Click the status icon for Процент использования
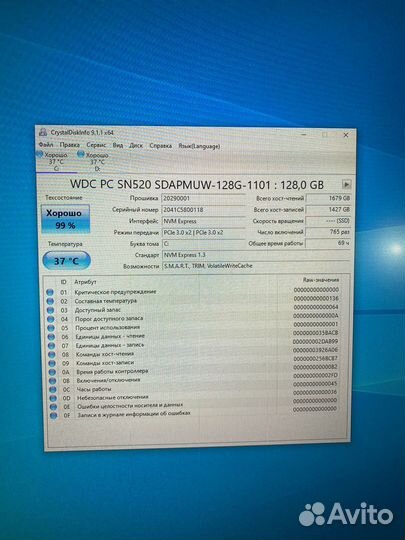 click(x=51, y=328)
